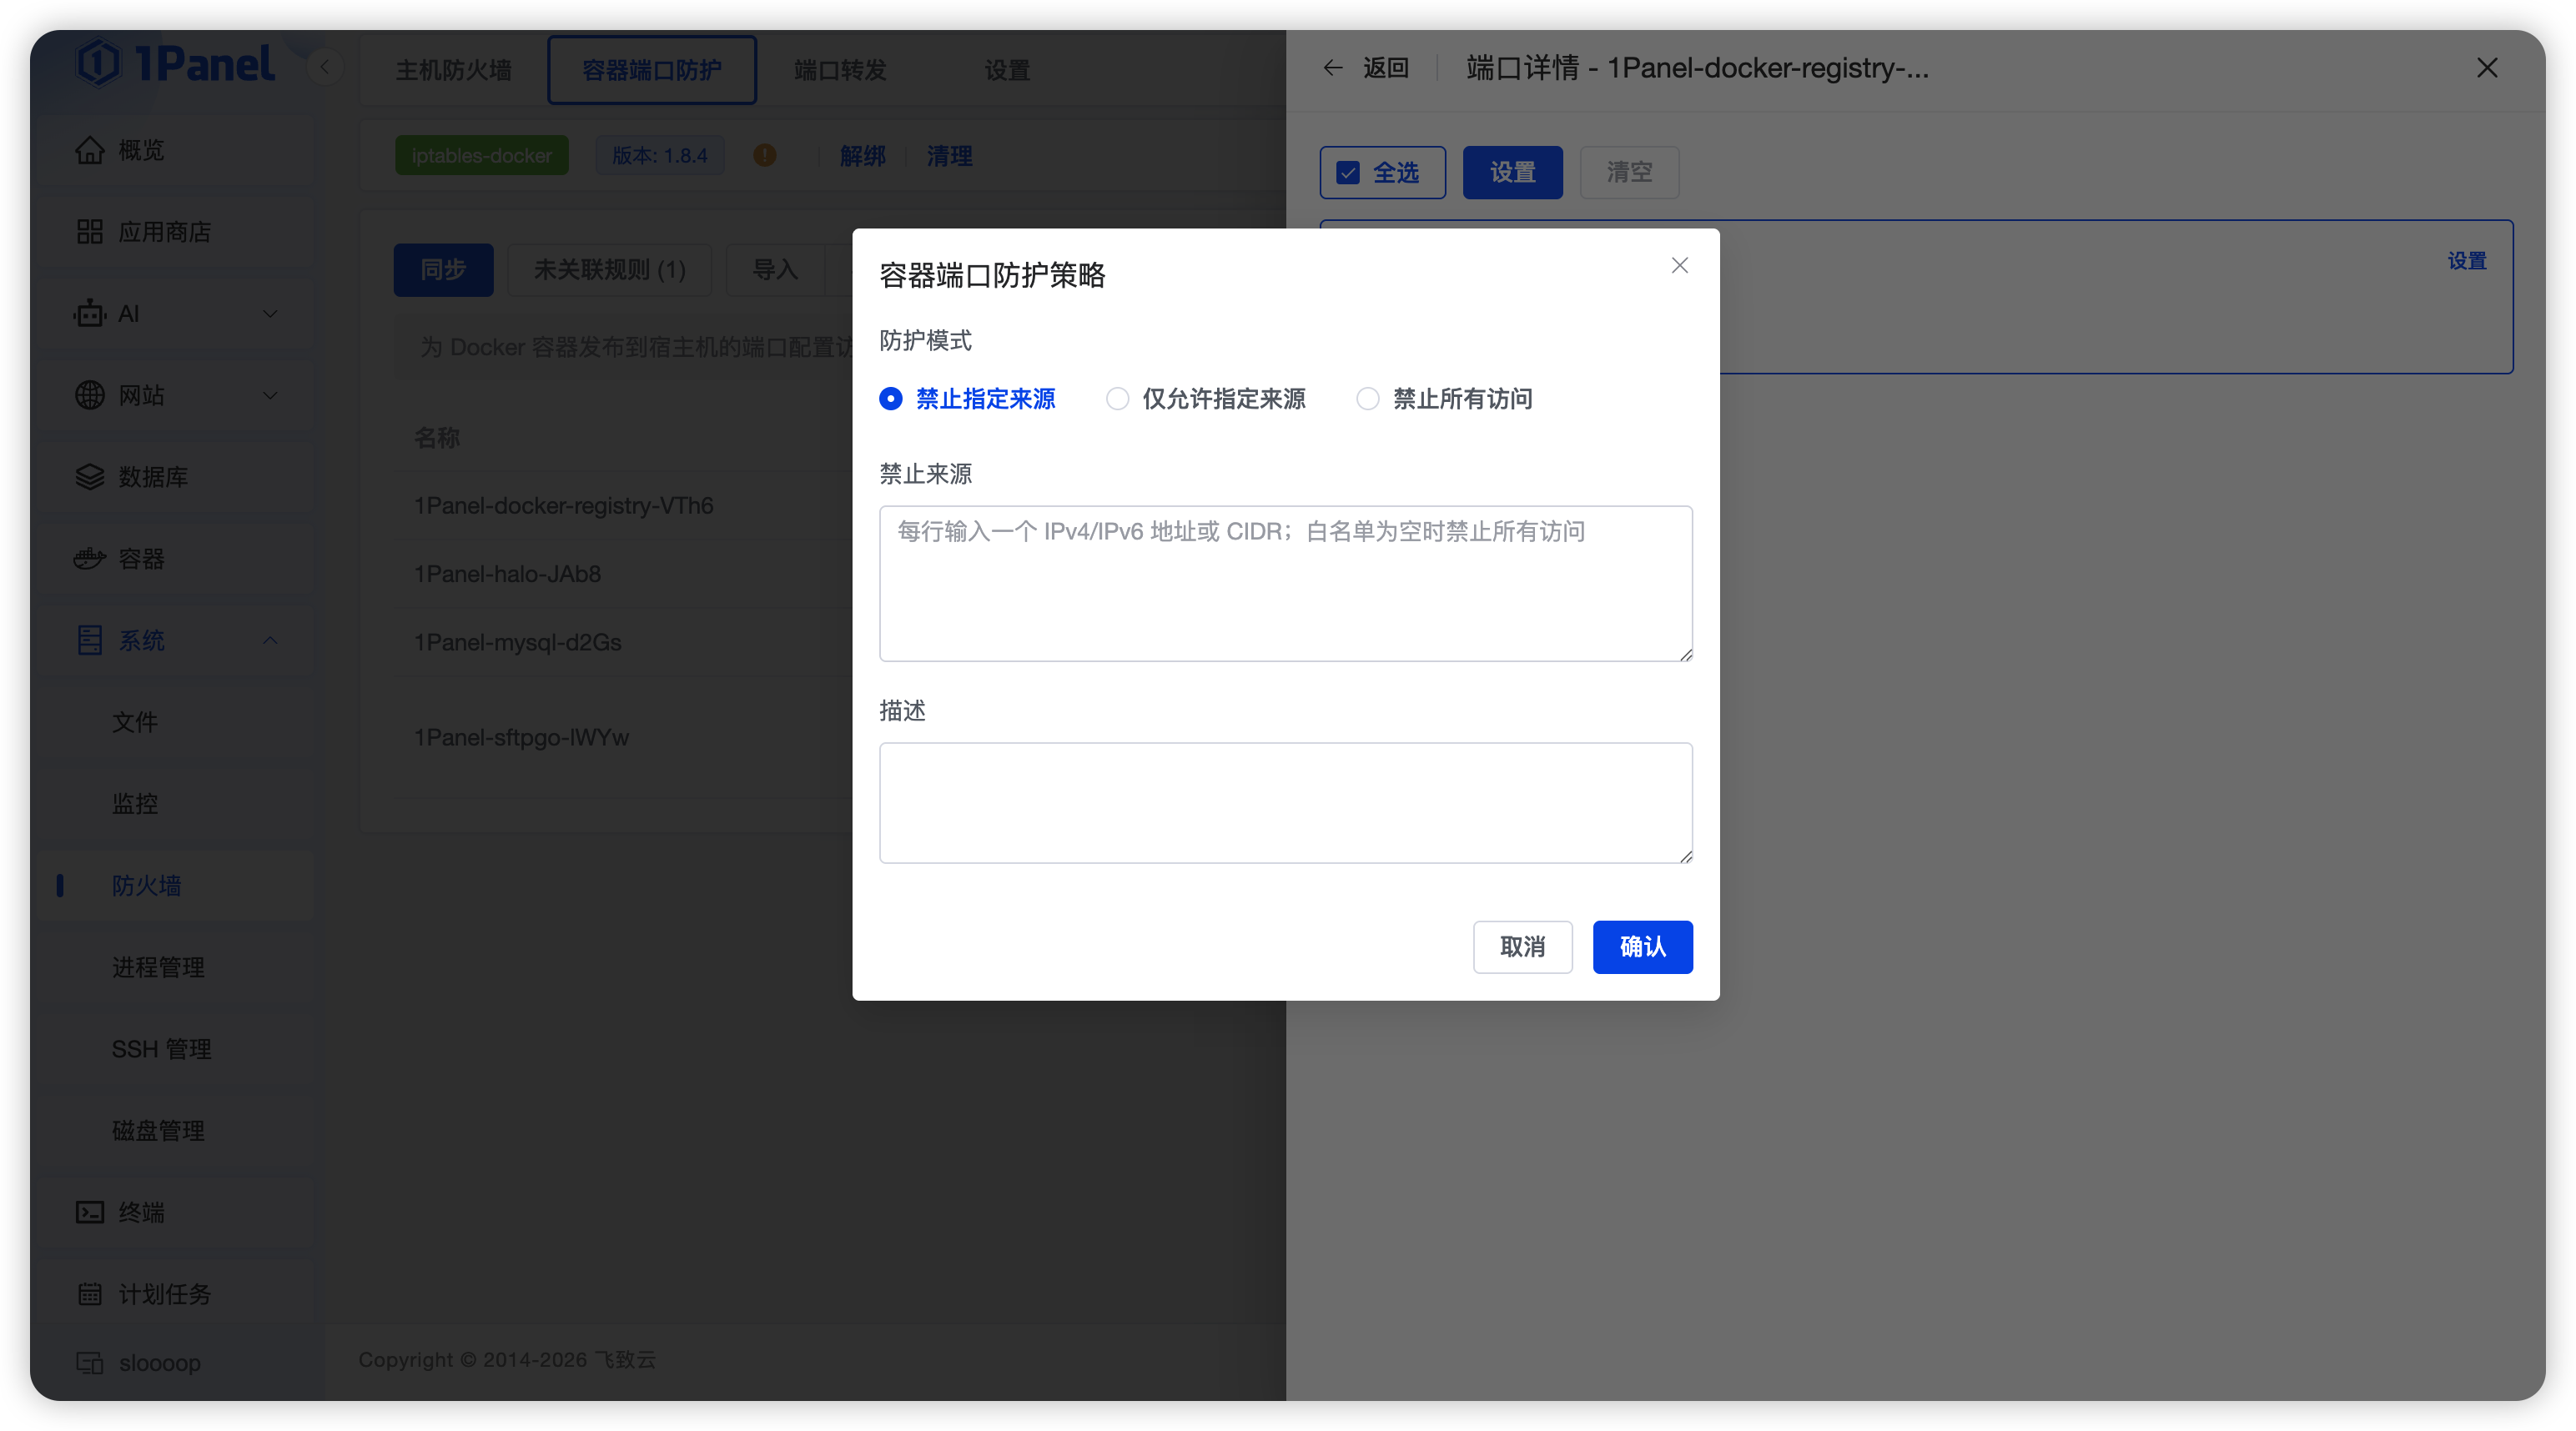Open the 计划任务 calendar icon
Viewport: 2576px width, 1431px height.
click(89, 1294)
